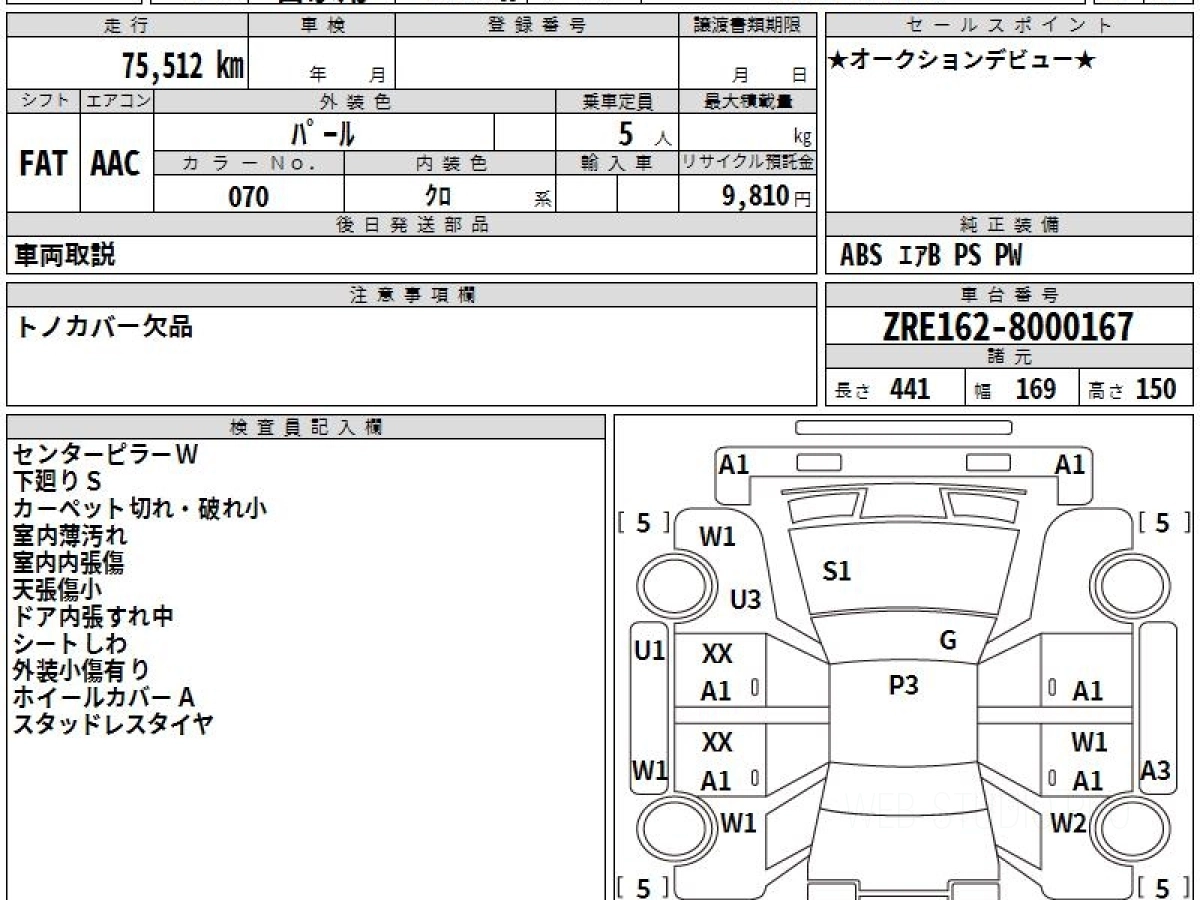Select the FAT shift value
Viewport: 1200px width, 900px height.
pos(43,163)
